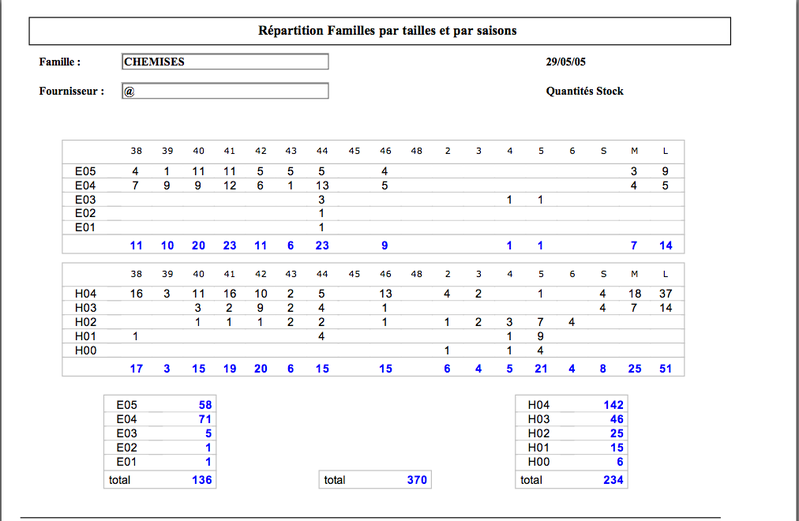Click the E-season total 136
799x521 pixels.
202,480
